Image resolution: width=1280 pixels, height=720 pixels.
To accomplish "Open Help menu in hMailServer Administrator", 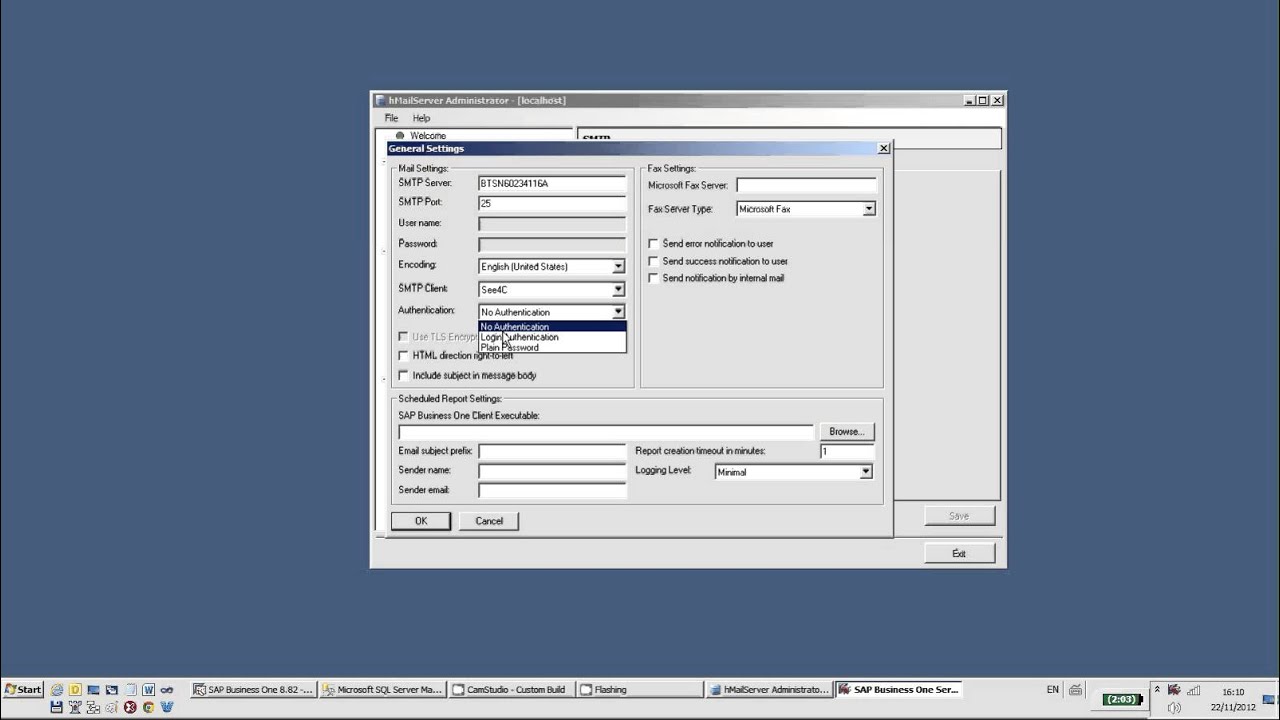I will coord(421,118).
